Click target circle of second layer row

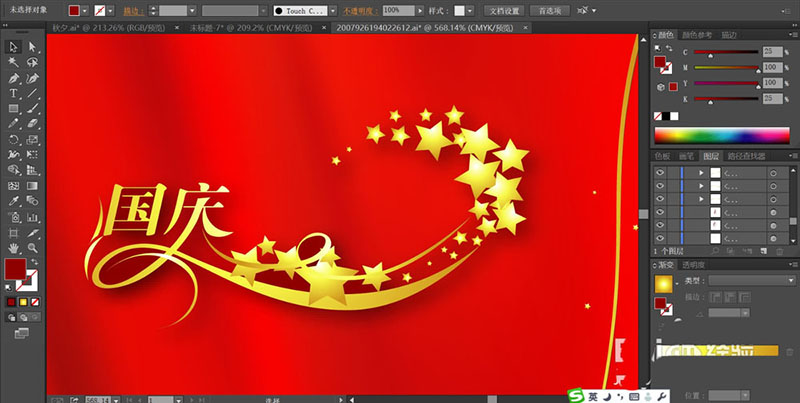click(x=773, y=186)
